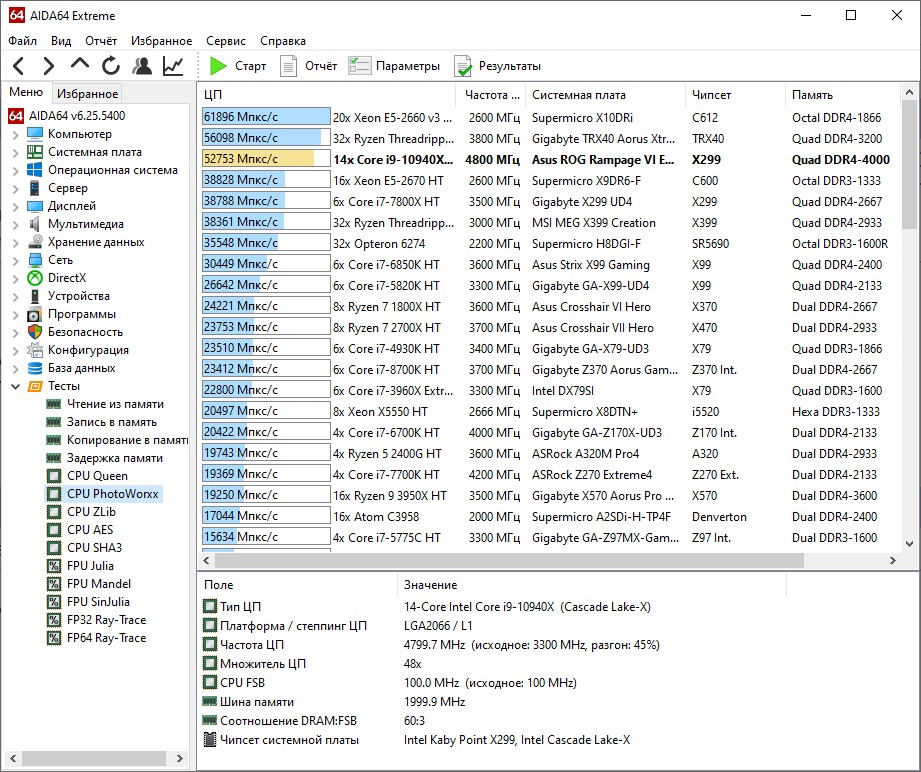Screen dimensions: 921x772
Task: Open the Отчёт menu in the menu bar
Action: [x=101, y=41]
